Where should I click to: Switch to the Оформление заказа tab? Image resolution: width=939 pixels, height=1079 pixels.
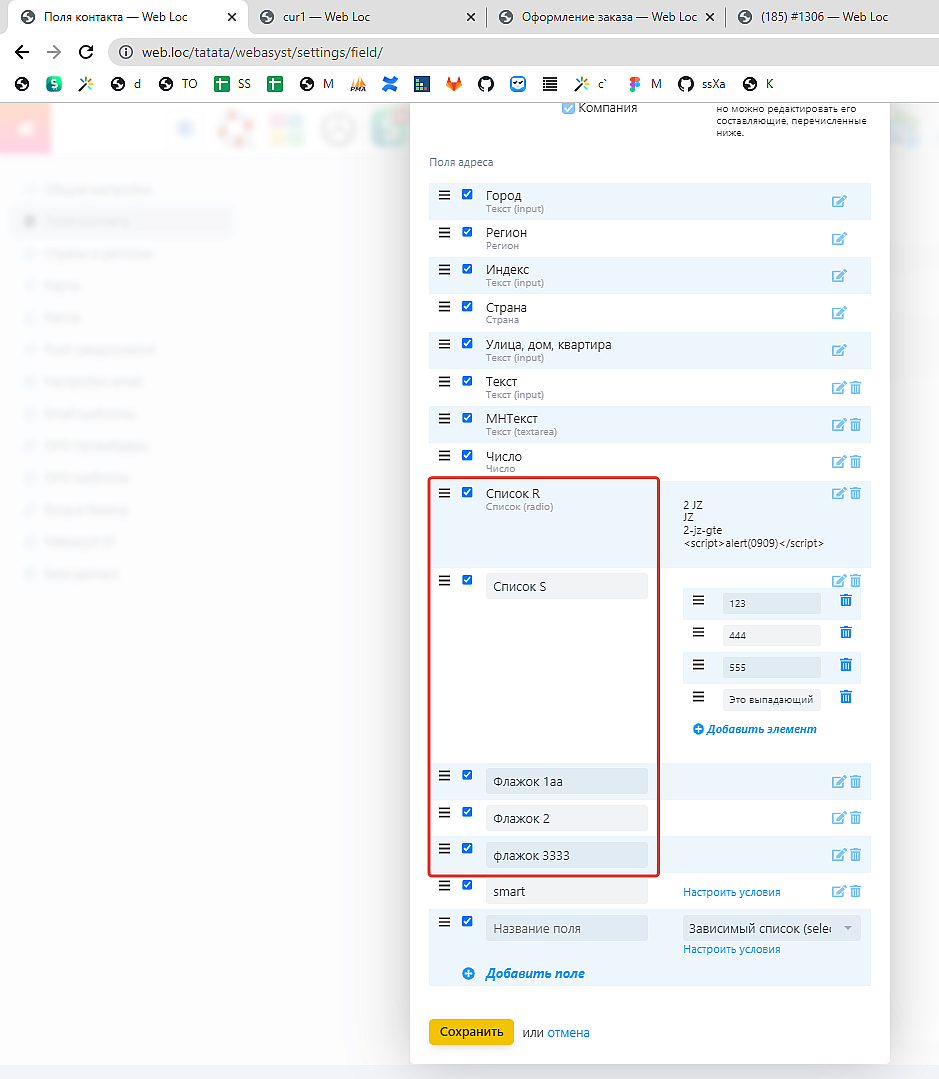(598, 17)
